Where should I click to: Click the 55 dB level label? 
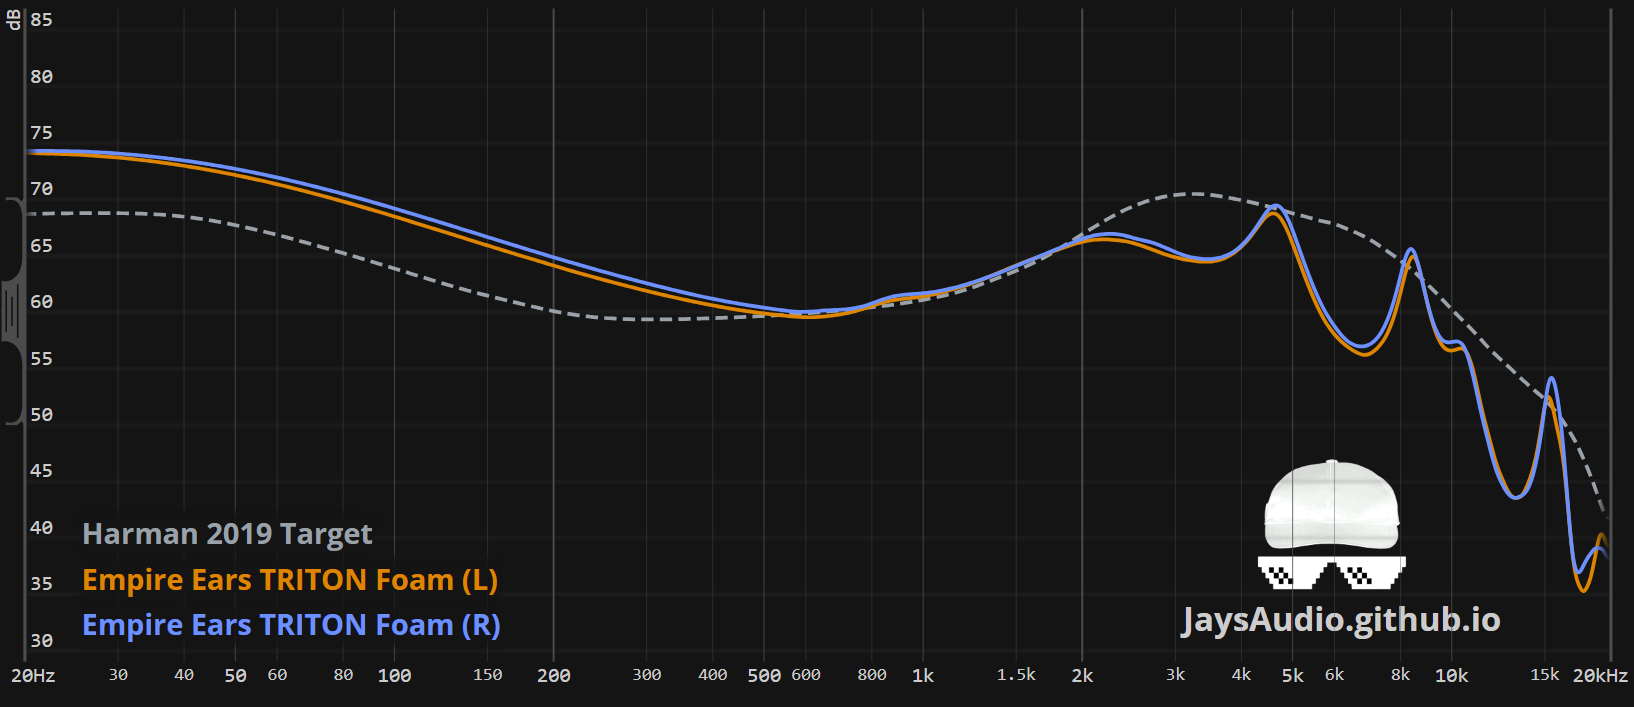pyautogui.click(x=41, y=358)
